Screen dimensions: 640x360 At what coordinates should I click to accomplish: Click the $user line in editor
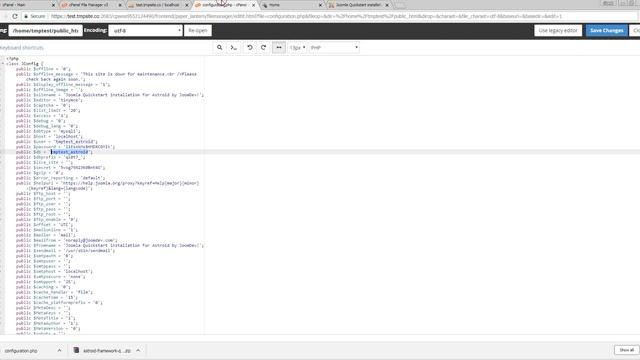pyautogui.click(x=57, y=142)
